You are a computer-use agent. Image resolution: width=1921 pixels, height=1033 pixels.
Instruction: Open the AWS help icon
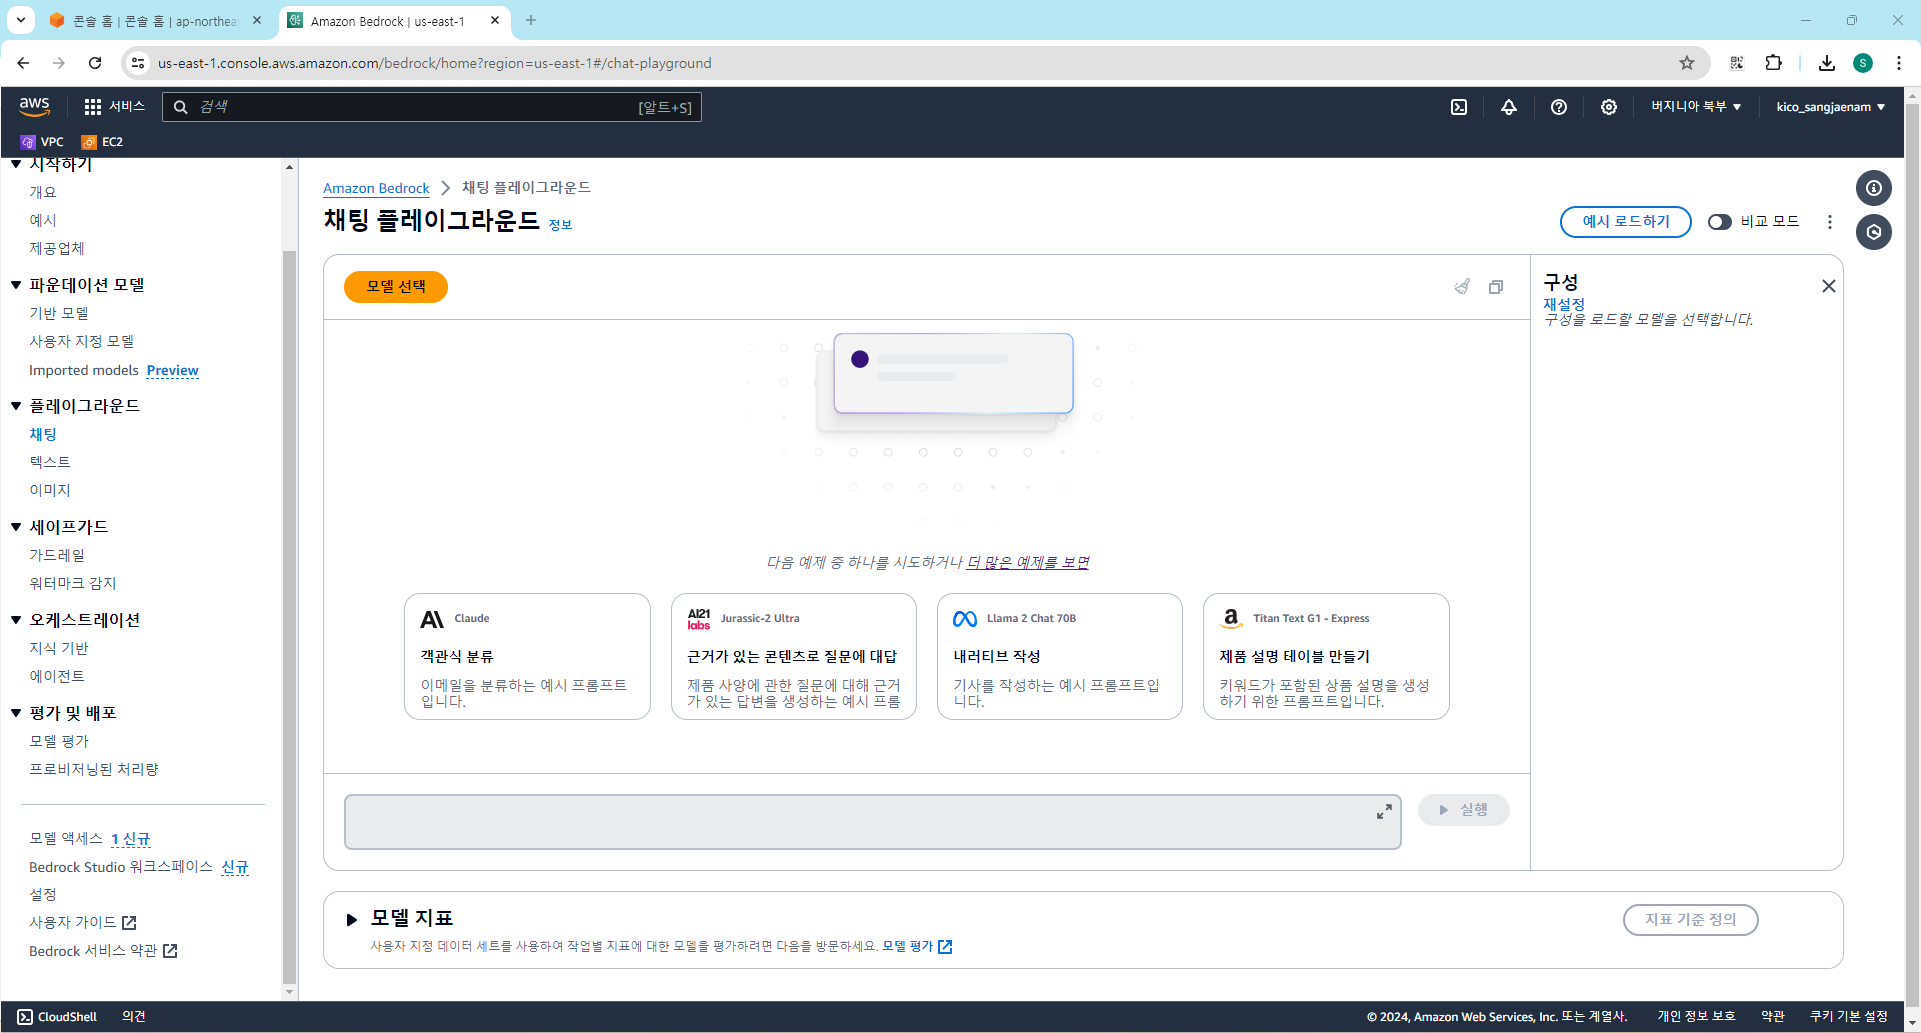1558,107
